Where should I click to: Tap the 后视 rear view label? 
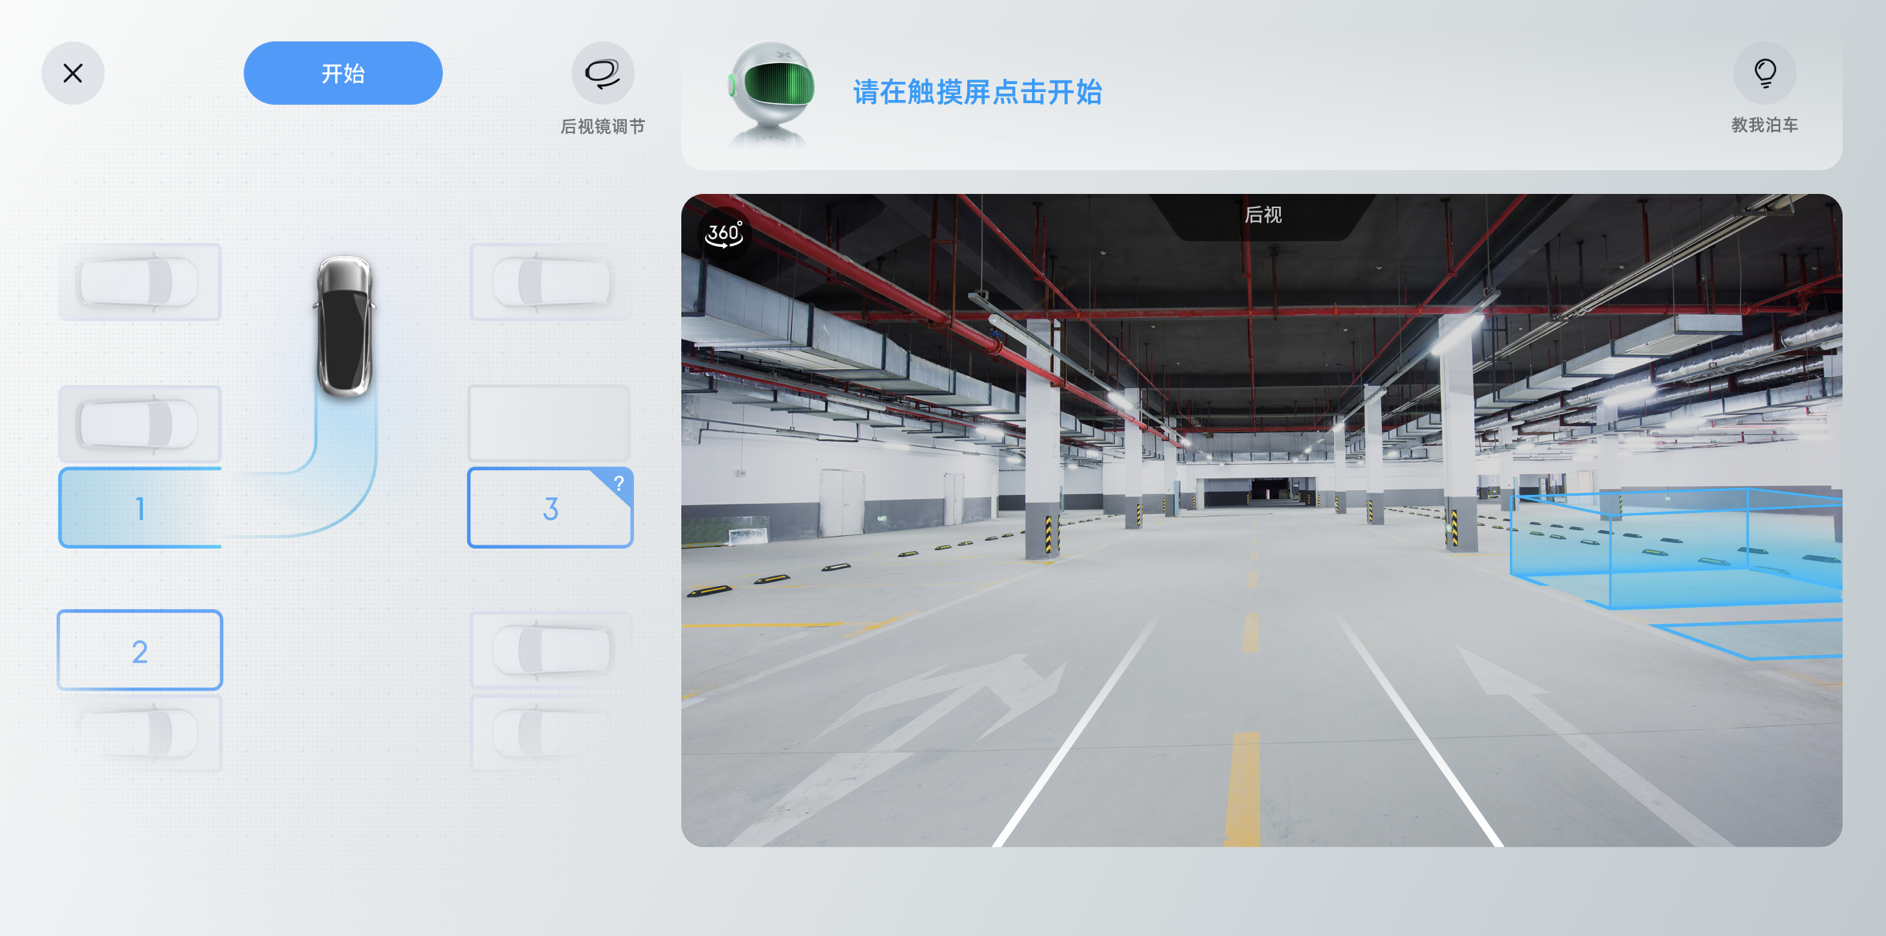1262,215
